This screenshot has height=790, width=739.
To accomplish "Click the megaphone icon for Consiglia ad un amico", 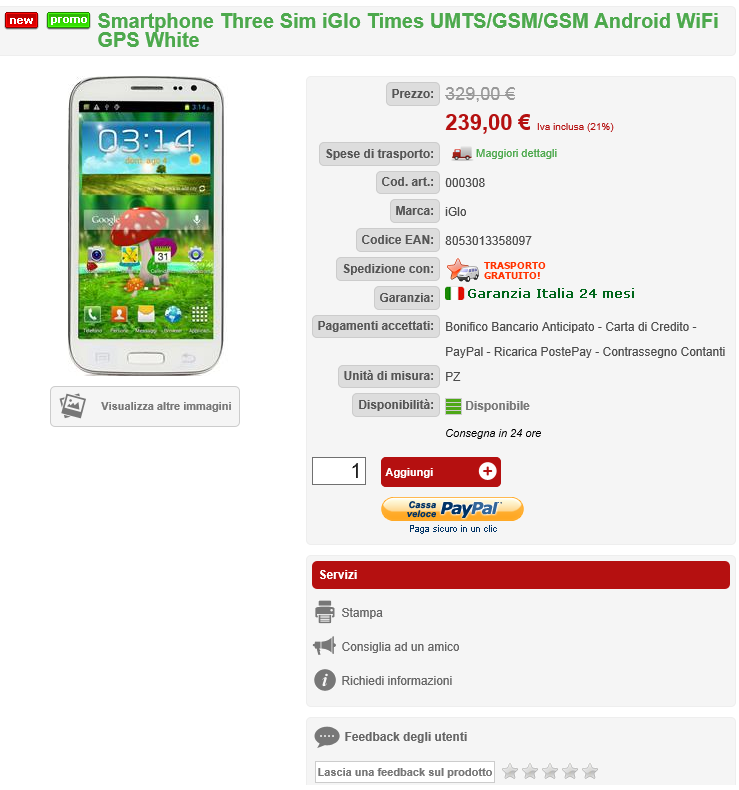I will click(x=324, y=646).
